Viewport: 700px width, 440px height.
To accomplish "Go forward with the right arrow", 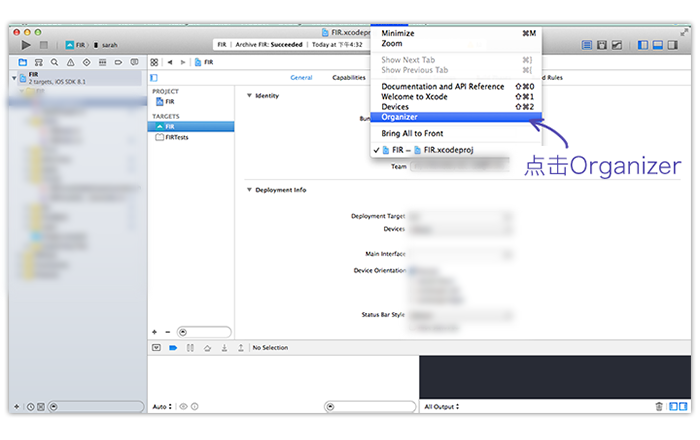I will click(x=183, y=62).
